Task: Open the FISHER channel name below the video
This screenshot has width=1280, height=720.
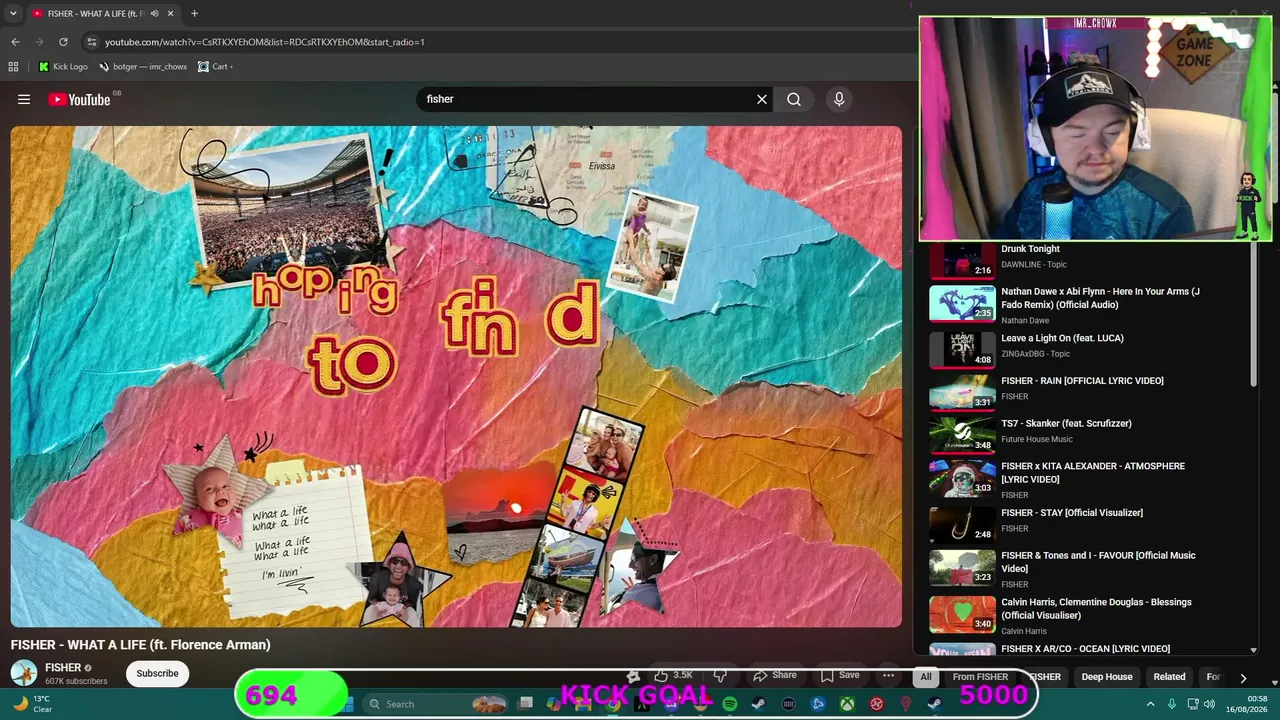Action: pos(63,668)
